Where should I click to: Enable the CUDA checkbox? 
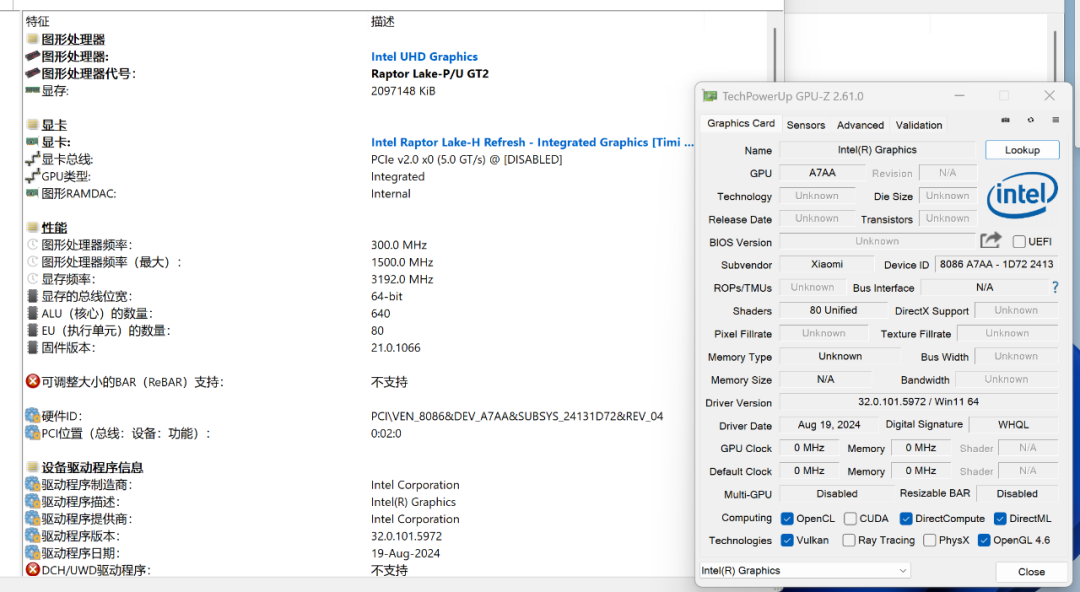850,518
